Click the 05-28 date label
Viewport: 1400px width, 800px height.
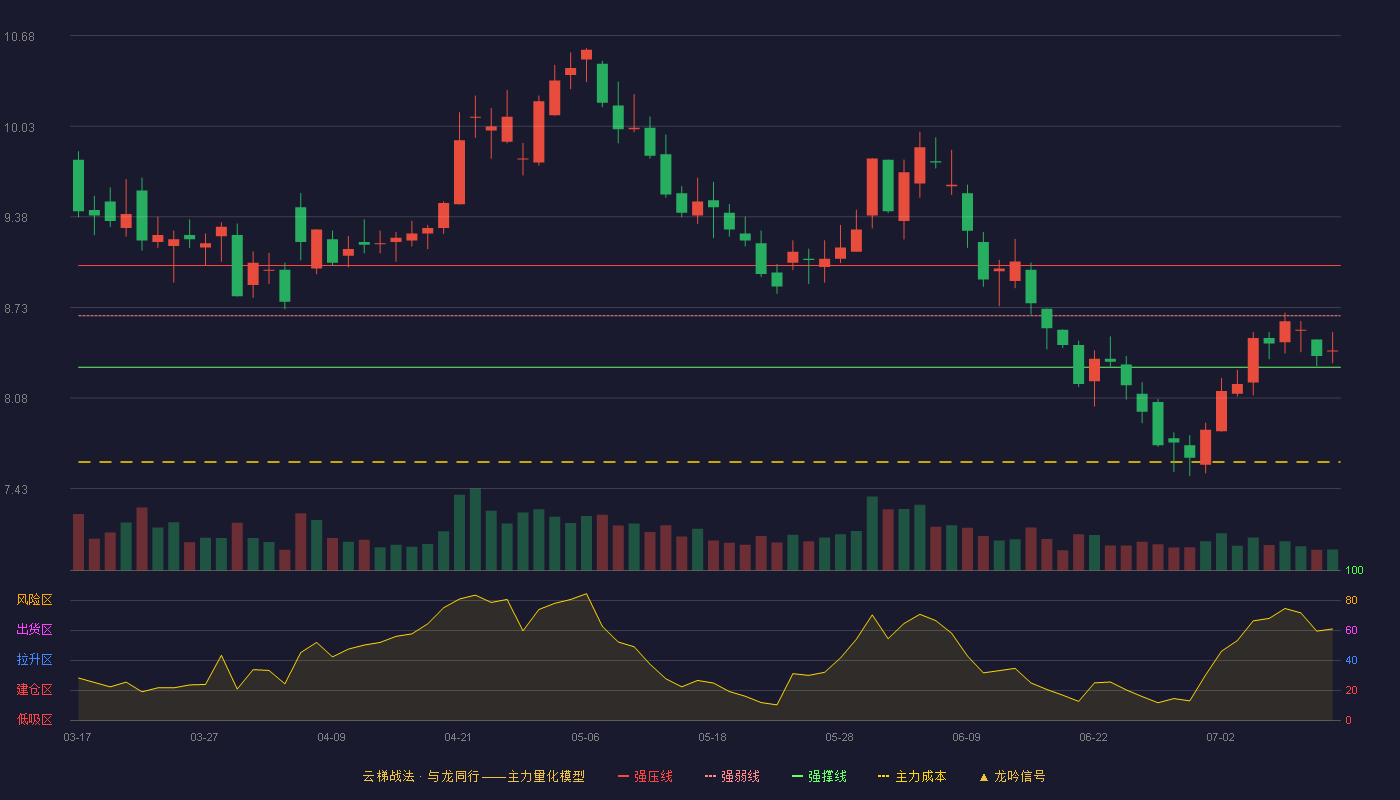pyautogui.click(x=839, y=737)
